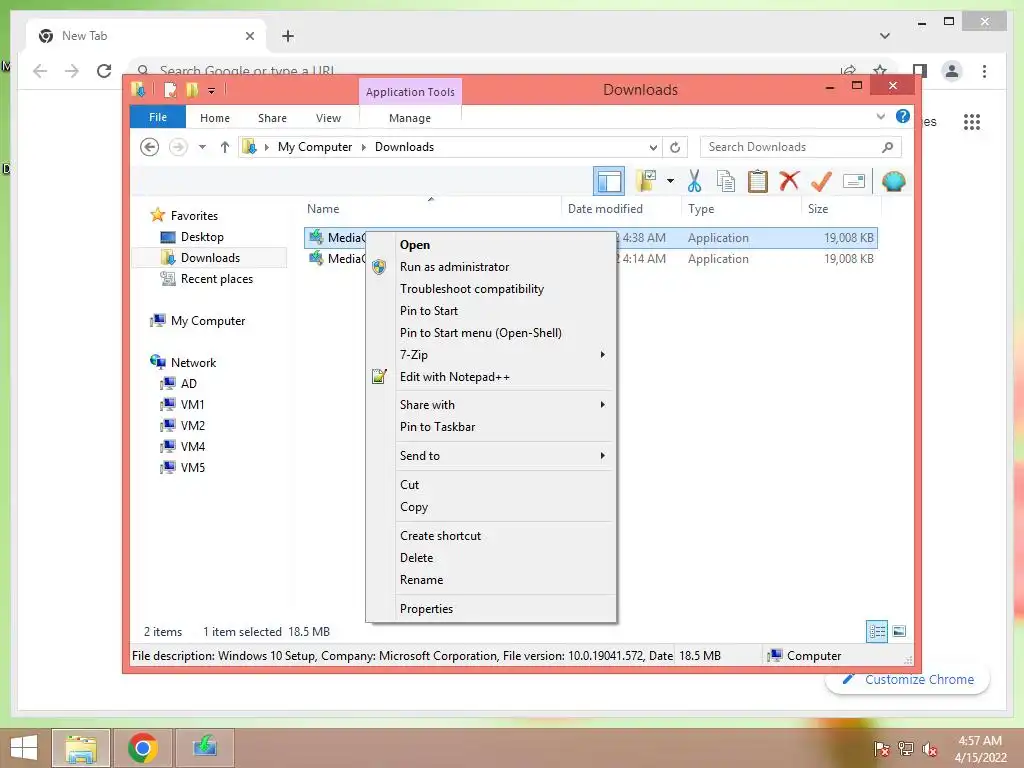Click the Explorer Back arrow button

[150, 147]
